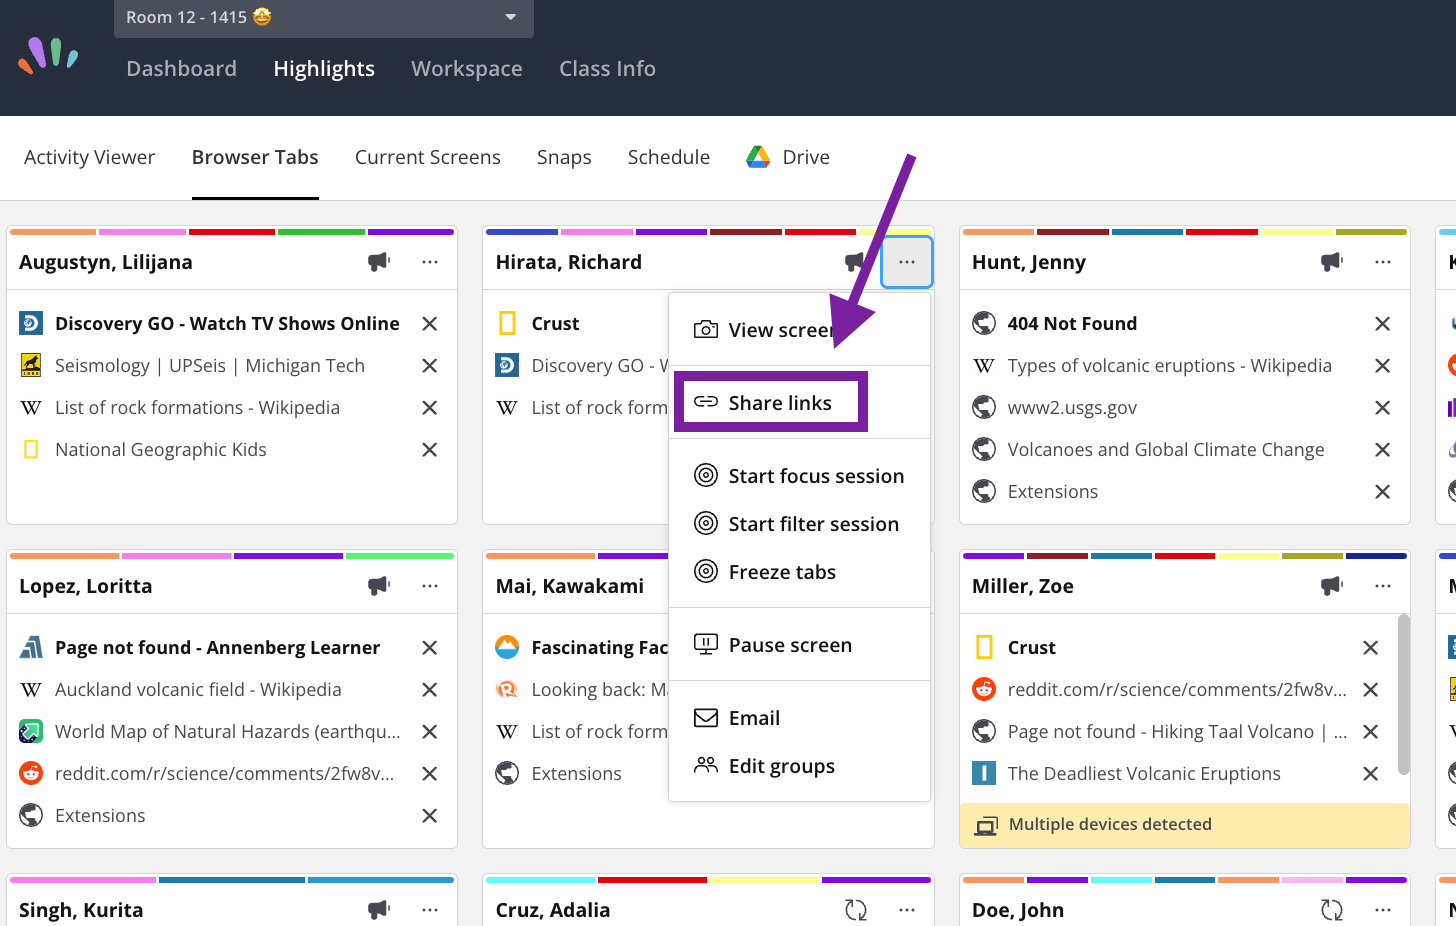Click megaphone icon for Miller, Zoe
Viewport: 1456px width, 926px height.
tap(1332, 586)
